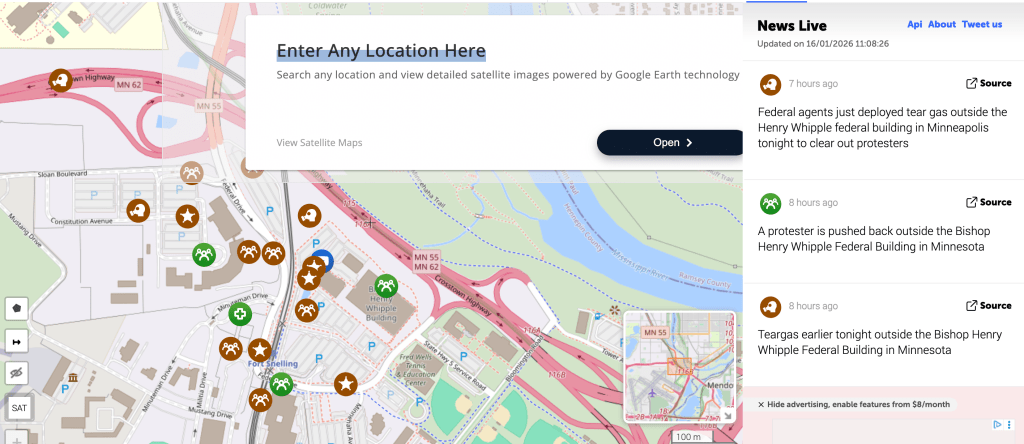Select the distance measure tool icon
The image size is (1024, 444).
point(17,341)
